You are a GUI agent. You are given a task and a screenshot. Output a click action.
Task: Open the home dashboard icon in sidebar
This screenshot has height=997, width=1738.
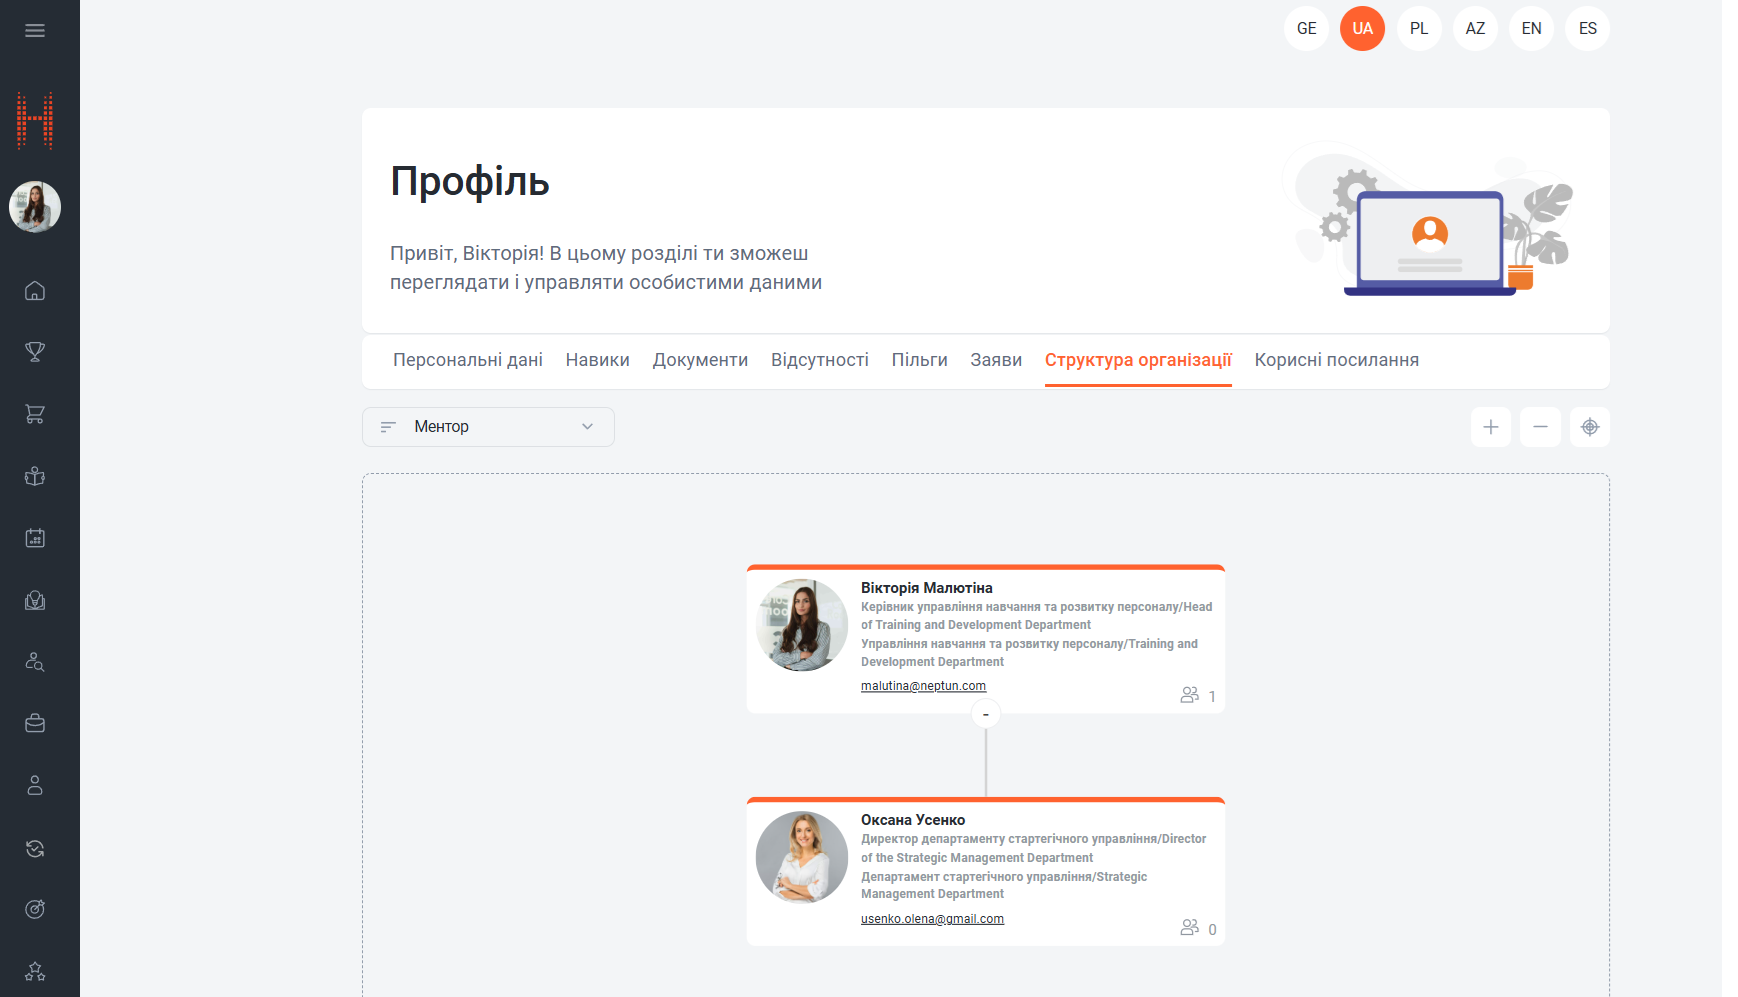(35, 291)
